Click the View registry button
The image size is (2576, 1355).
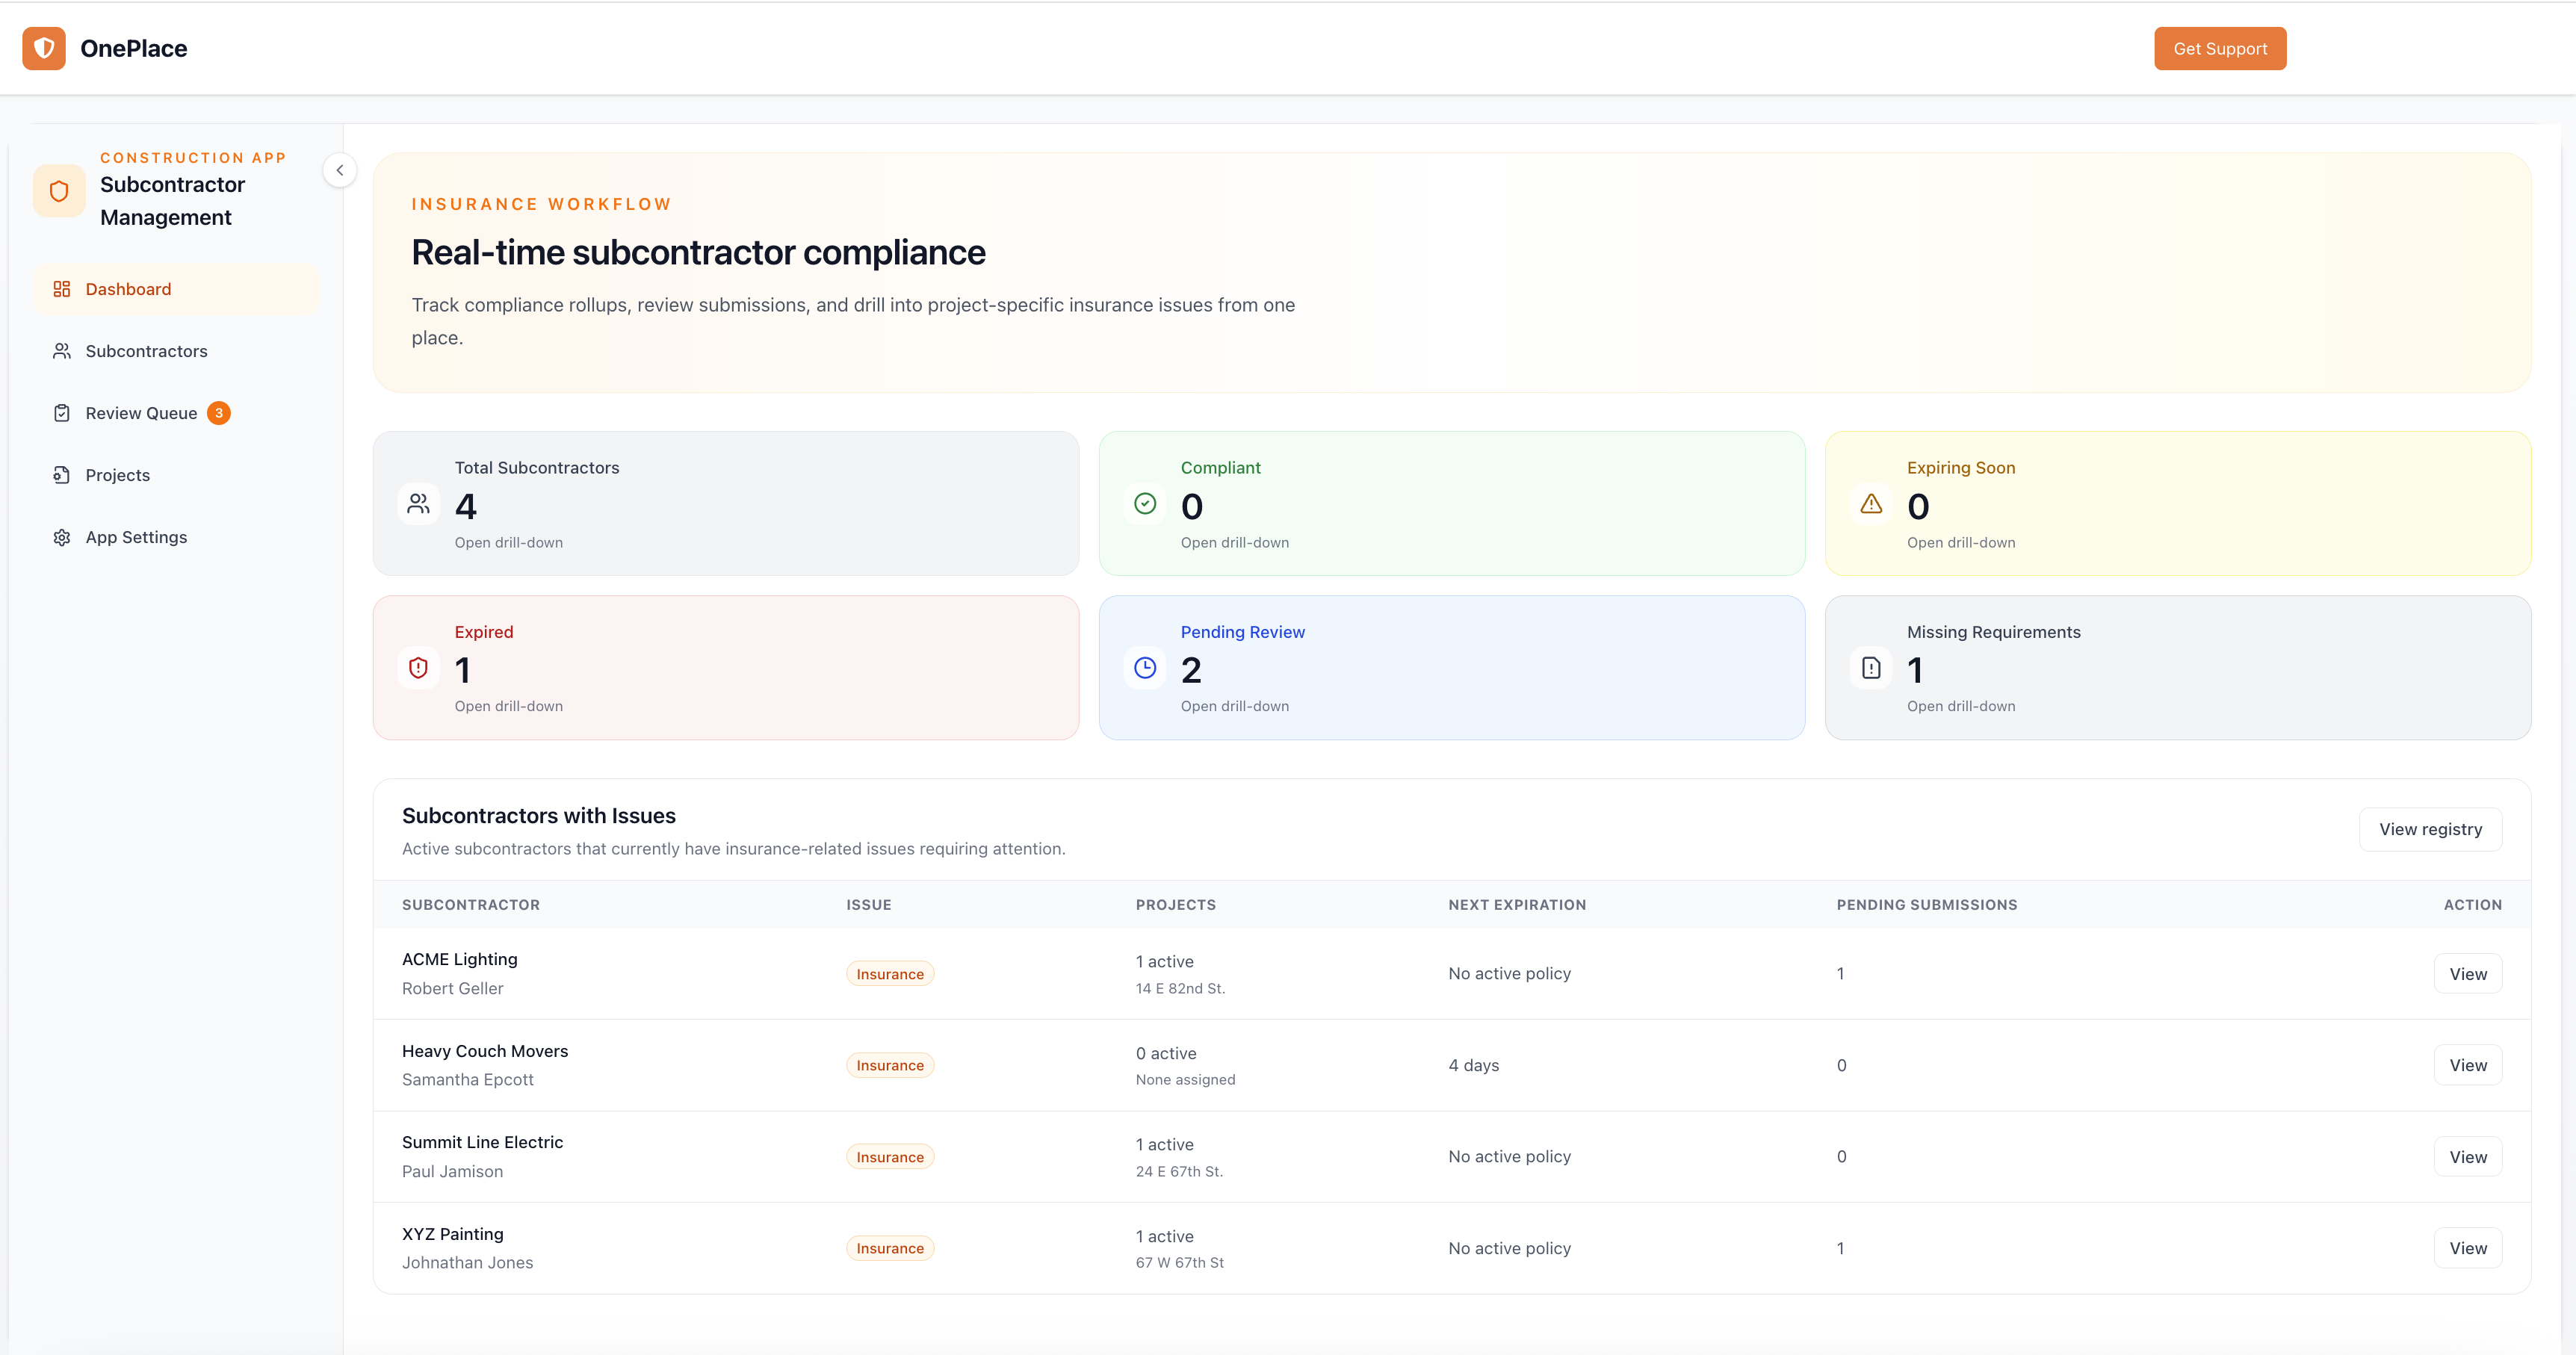tap(2430, 829)
